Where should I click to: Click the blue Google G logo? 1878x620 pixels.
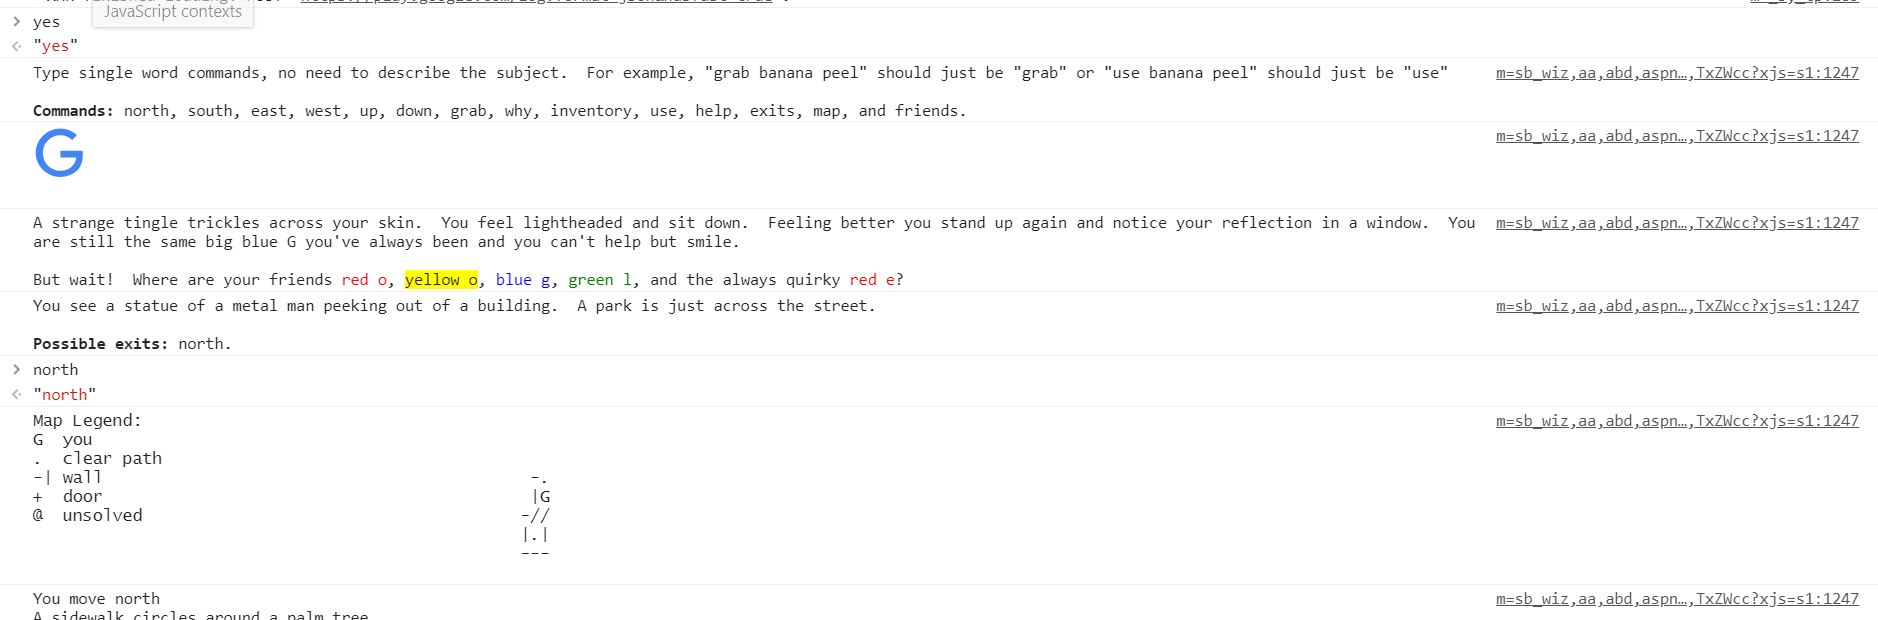pos(59,155)
